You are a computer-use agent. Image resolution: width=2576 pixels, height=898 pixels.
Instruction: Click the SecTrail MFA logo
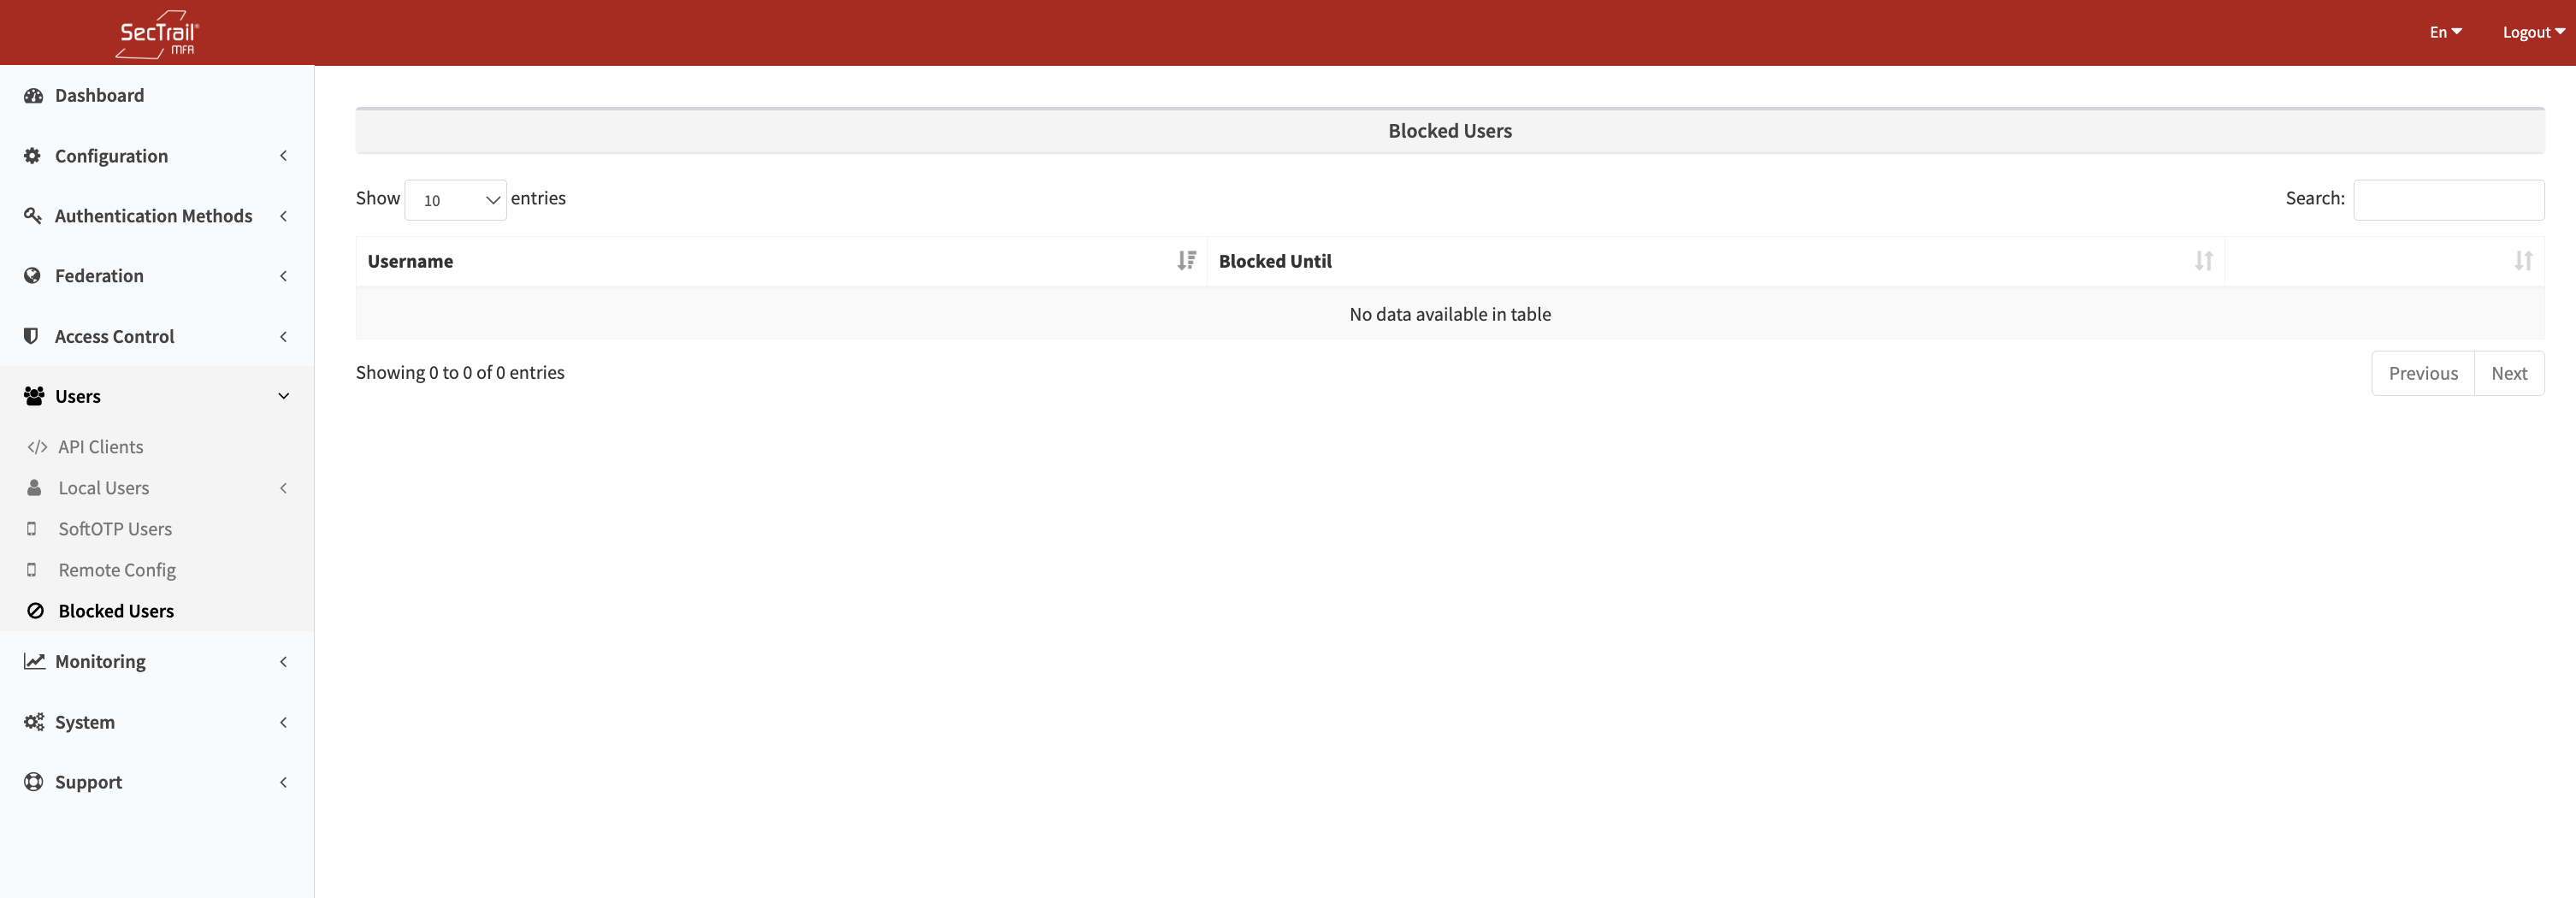click(157, 34)
